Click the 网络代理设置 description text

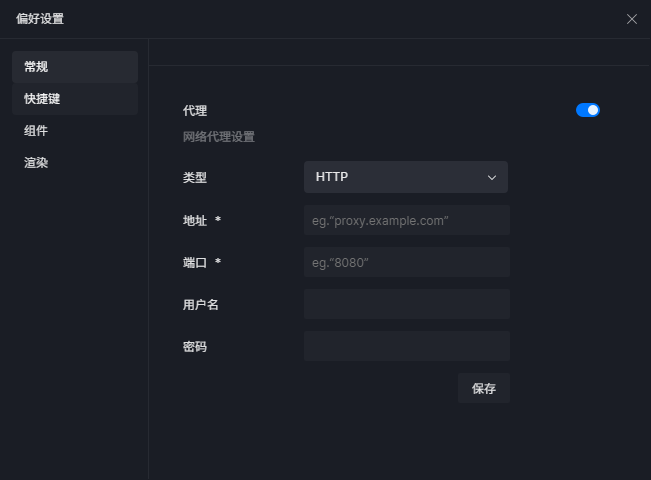(219, 137)
